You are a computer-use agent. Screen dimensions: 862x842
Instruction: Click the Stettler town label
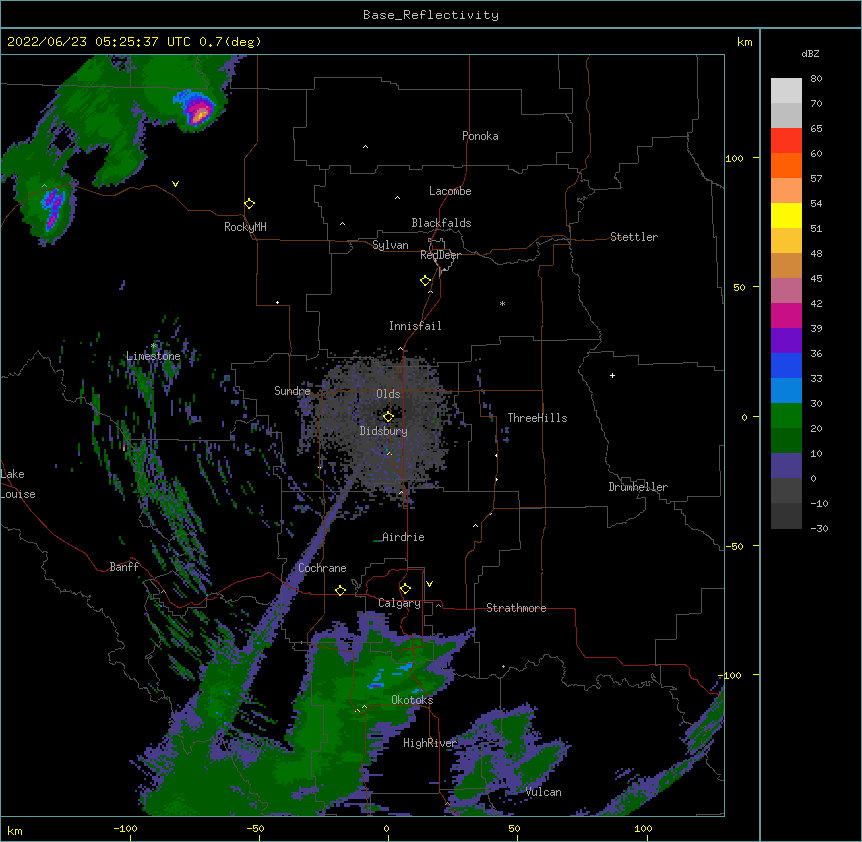tap(633, 237)
